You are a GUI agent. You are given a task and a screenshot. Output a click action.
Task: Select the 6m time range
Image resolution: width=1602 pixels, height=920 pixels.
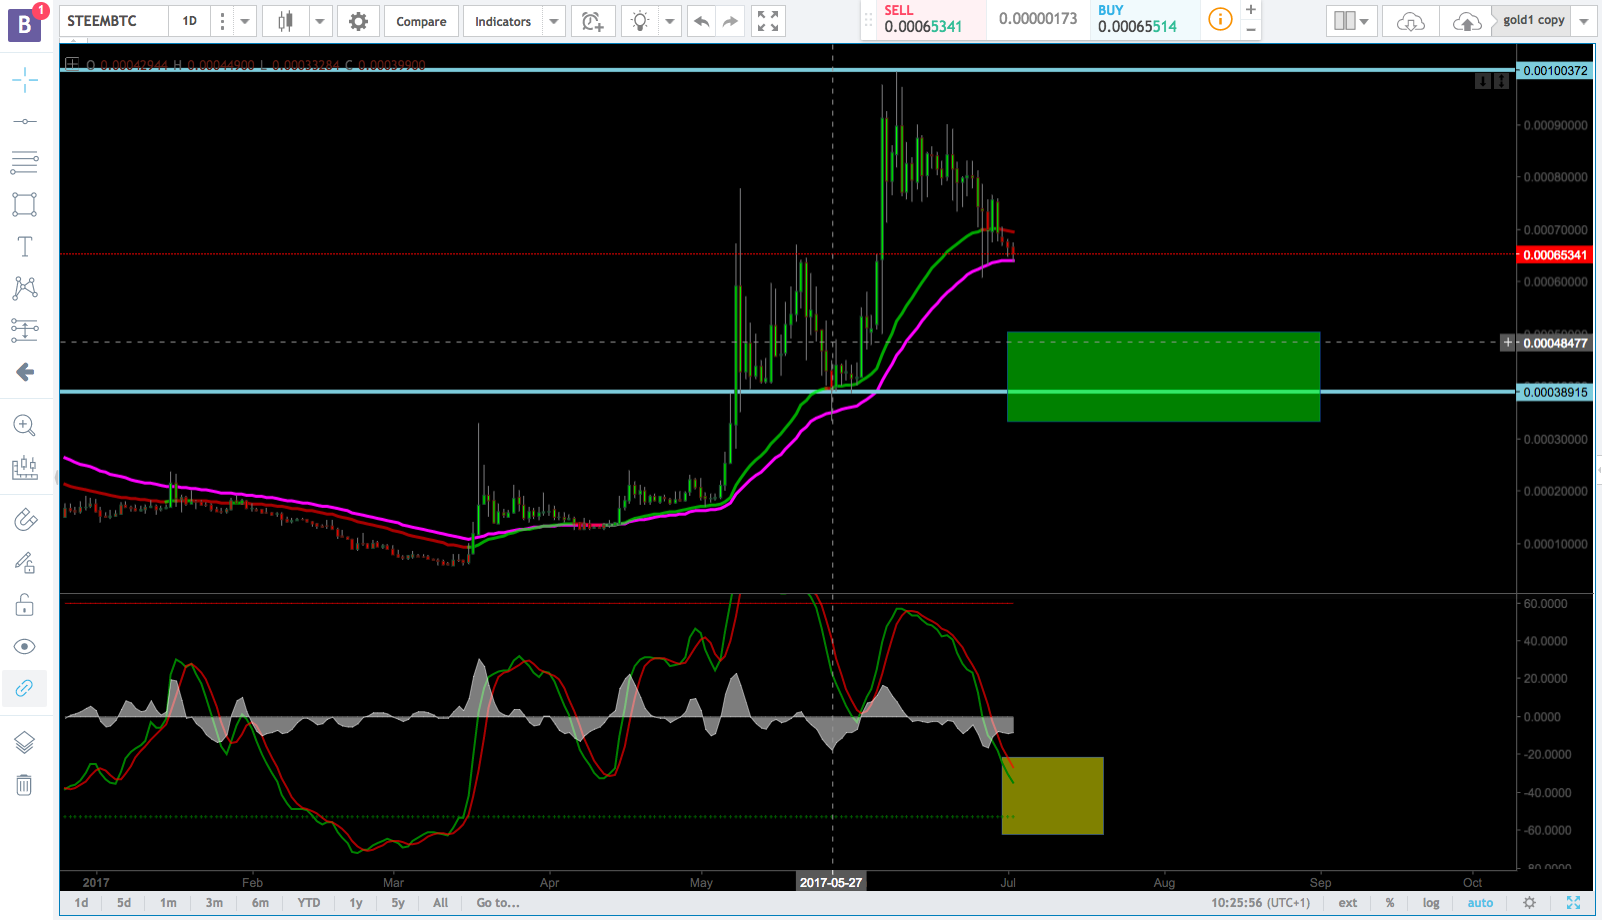pyautogui.click(x=260, y=903)
